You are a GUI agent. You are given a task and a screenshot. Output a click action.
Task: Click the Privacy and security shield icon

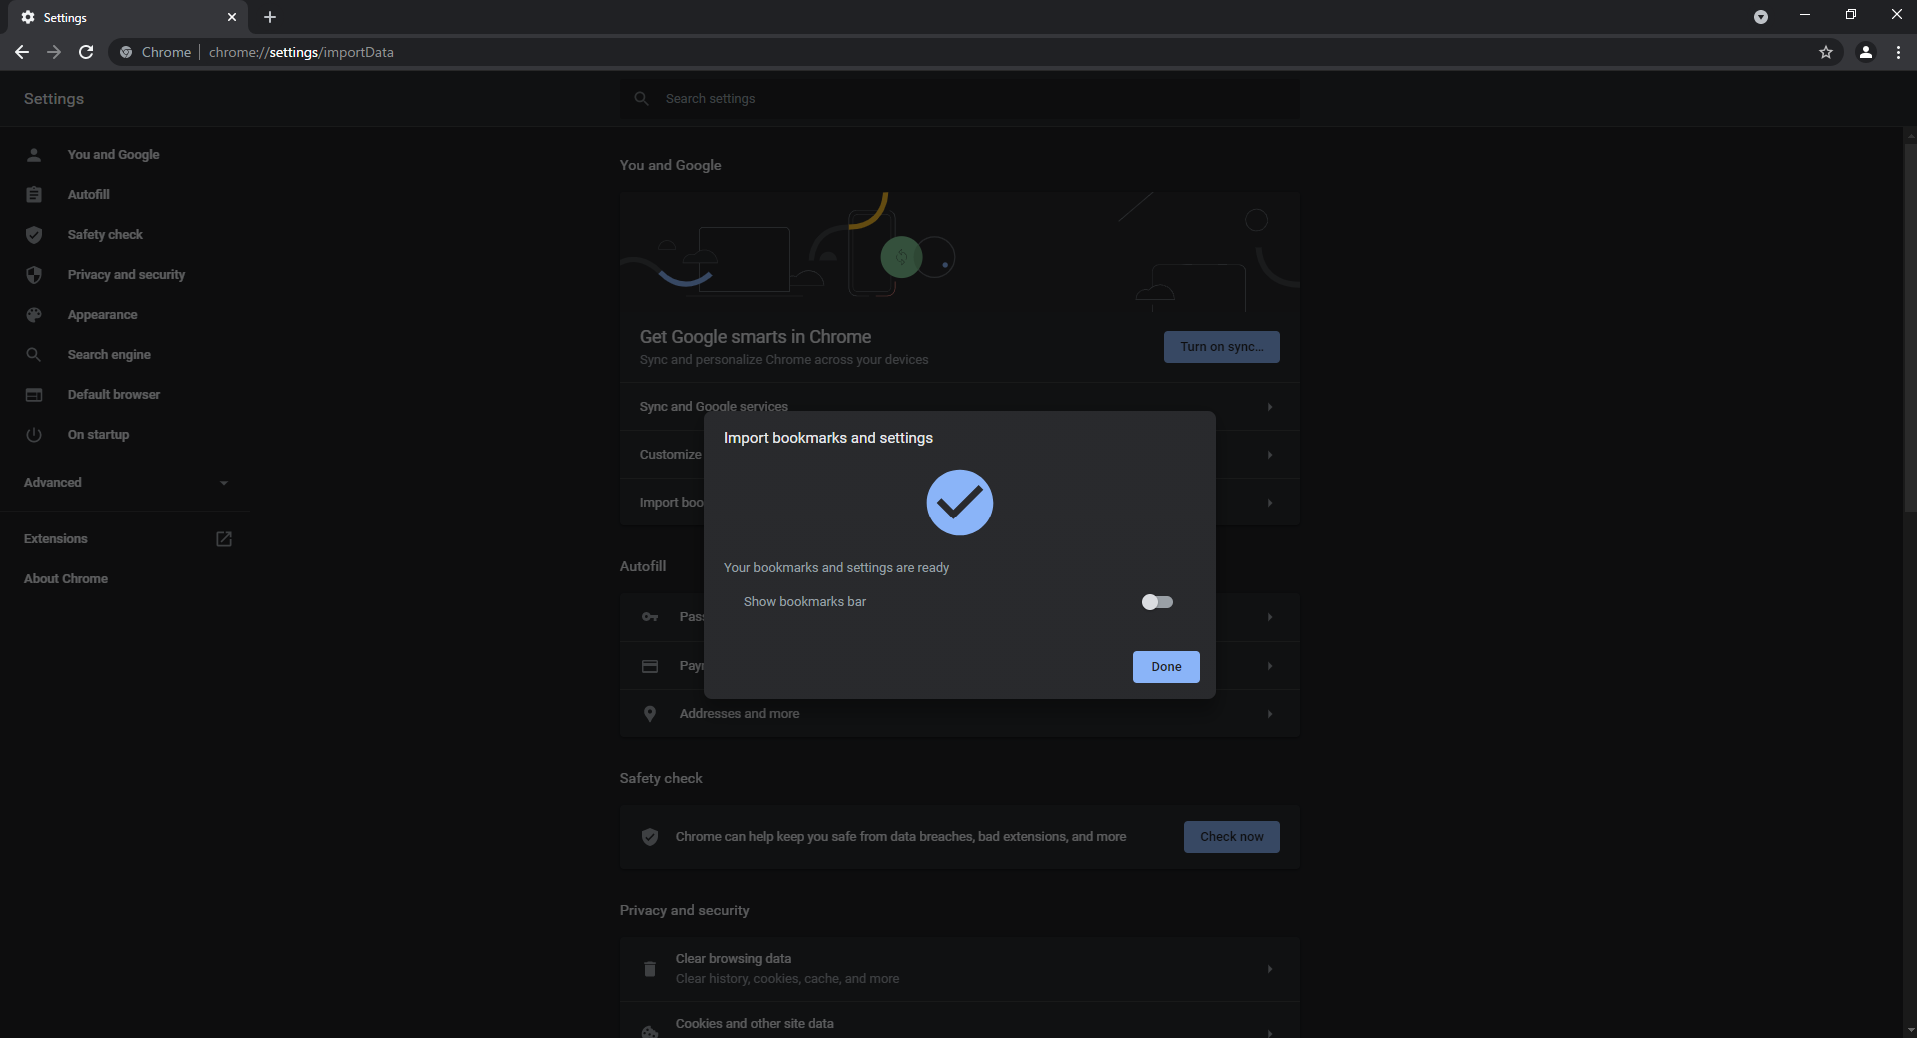34,275
